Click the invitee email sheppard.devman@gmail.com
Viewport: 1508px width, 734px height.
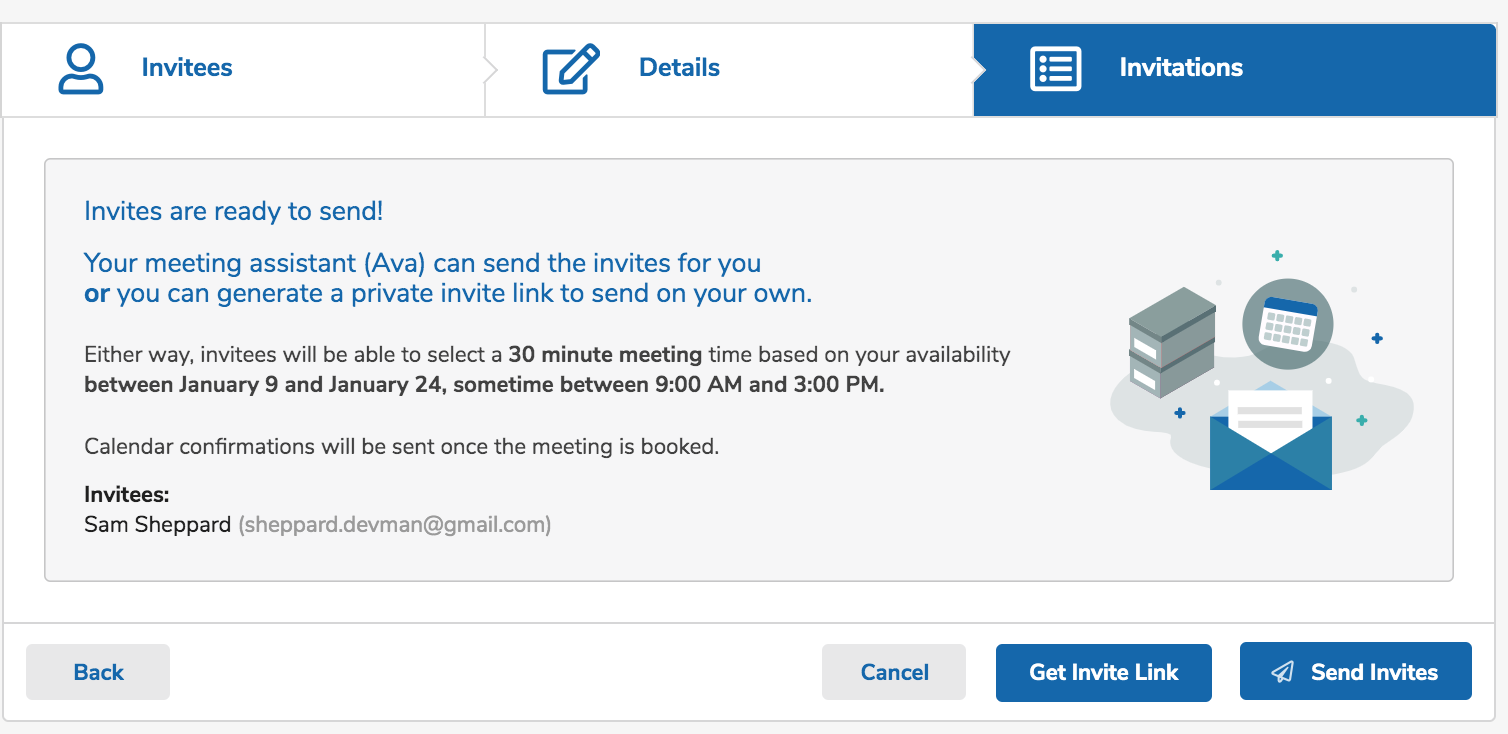(394, 524)
